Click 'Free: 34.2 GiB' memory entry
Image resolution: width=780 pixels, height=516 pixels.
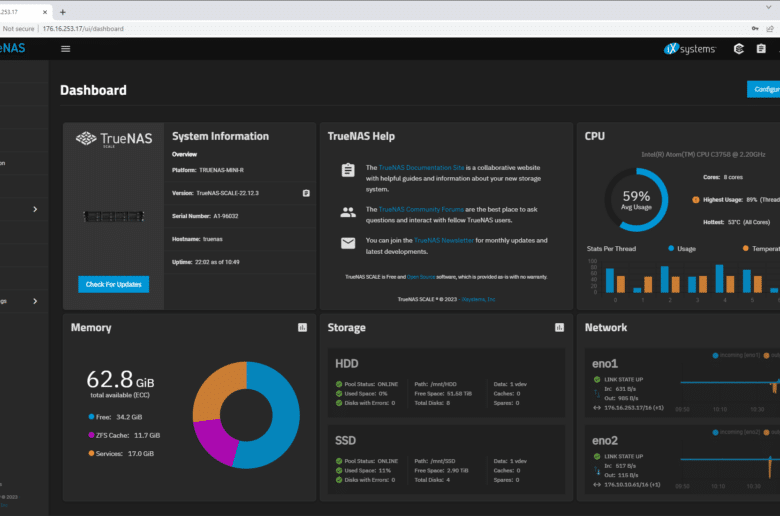[x=115, y=417]
